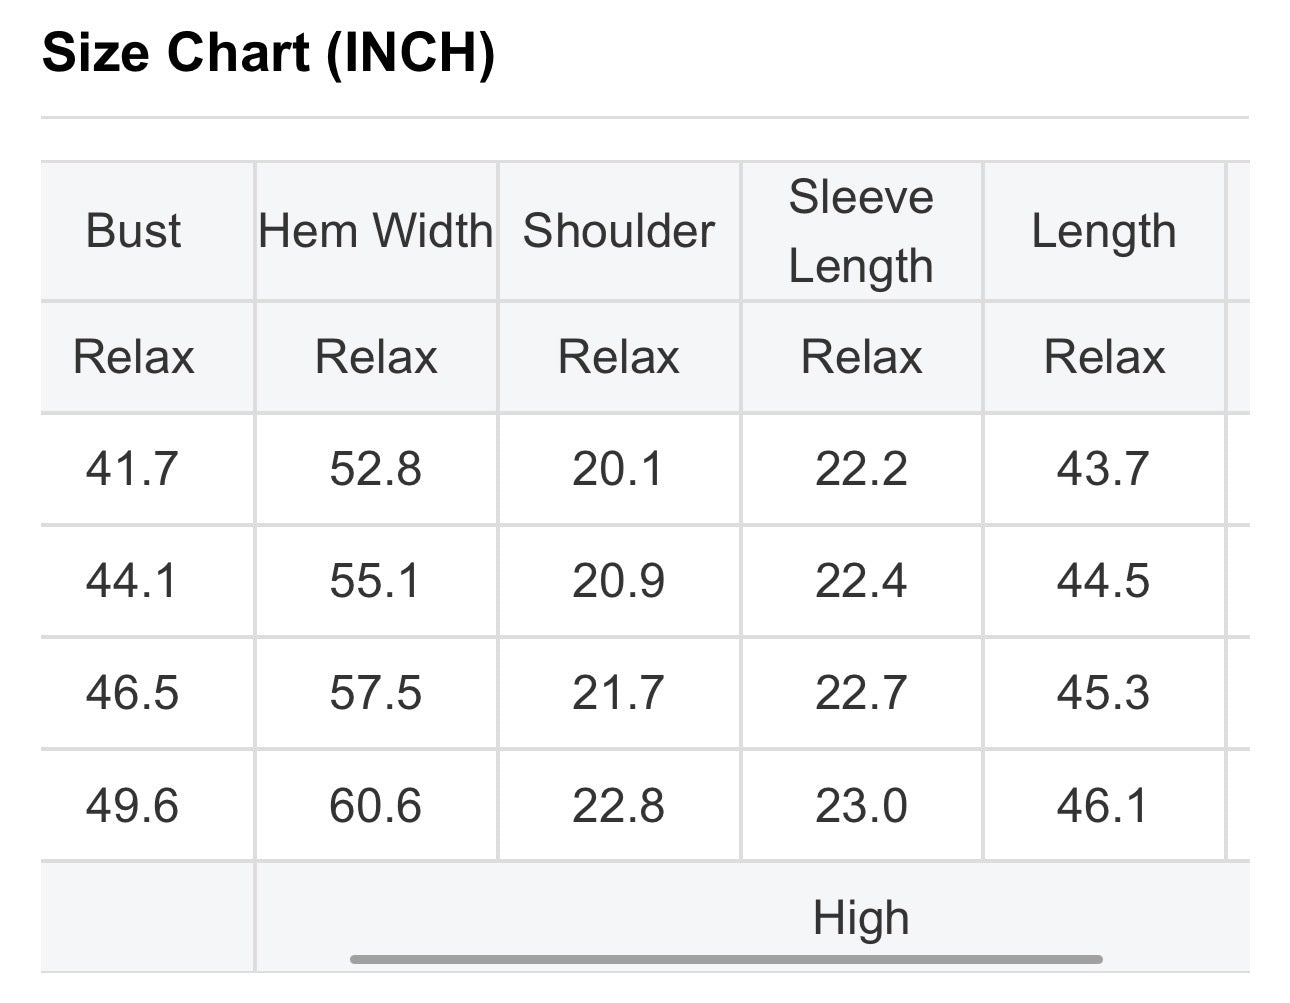Select the 20.9 shoulder value

619,581
